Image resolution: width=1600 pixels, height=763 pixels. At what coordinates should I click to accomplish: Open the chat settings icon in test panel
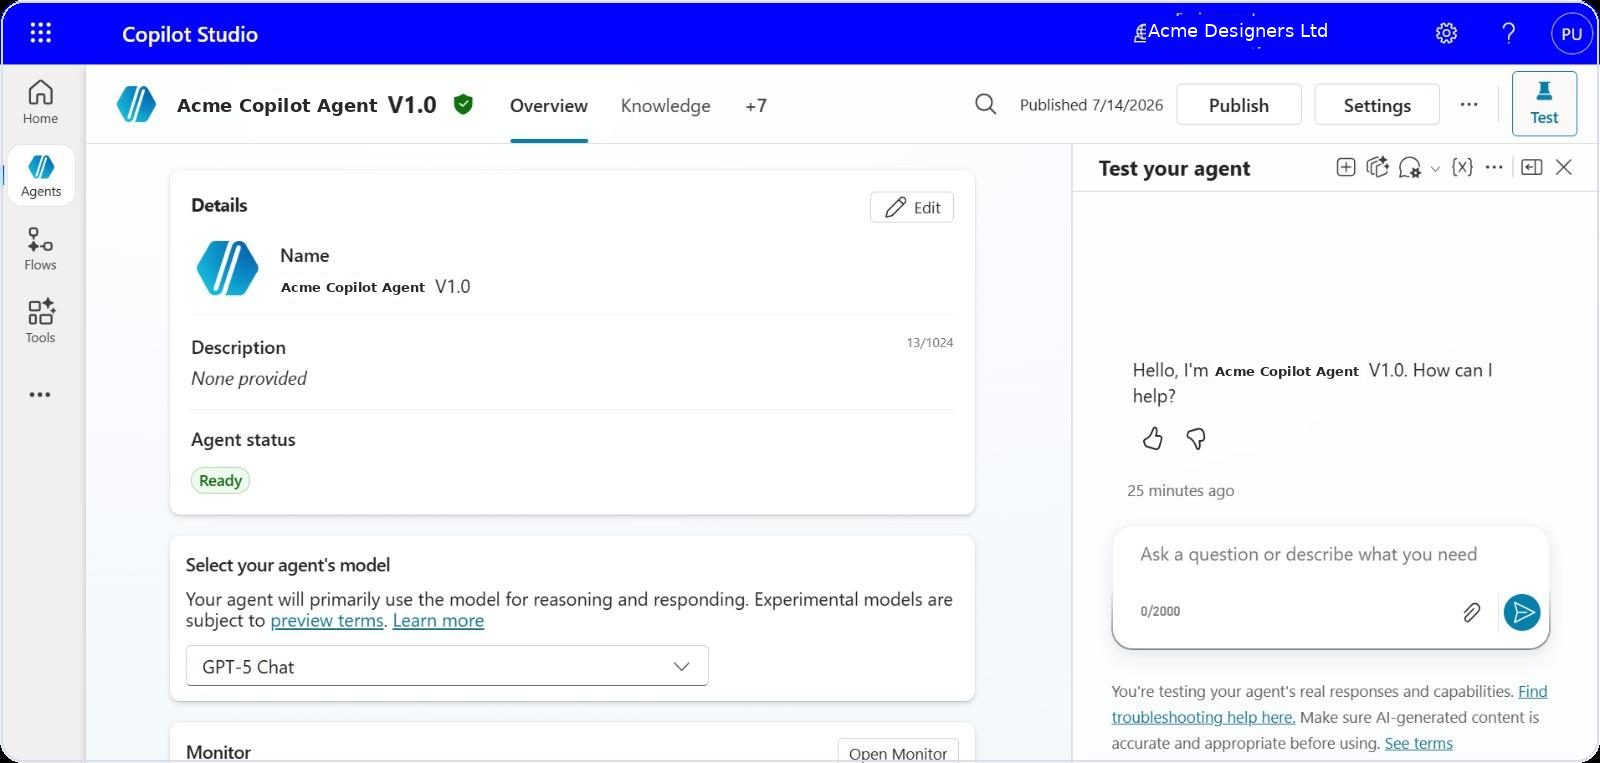tap(1410, 167)
